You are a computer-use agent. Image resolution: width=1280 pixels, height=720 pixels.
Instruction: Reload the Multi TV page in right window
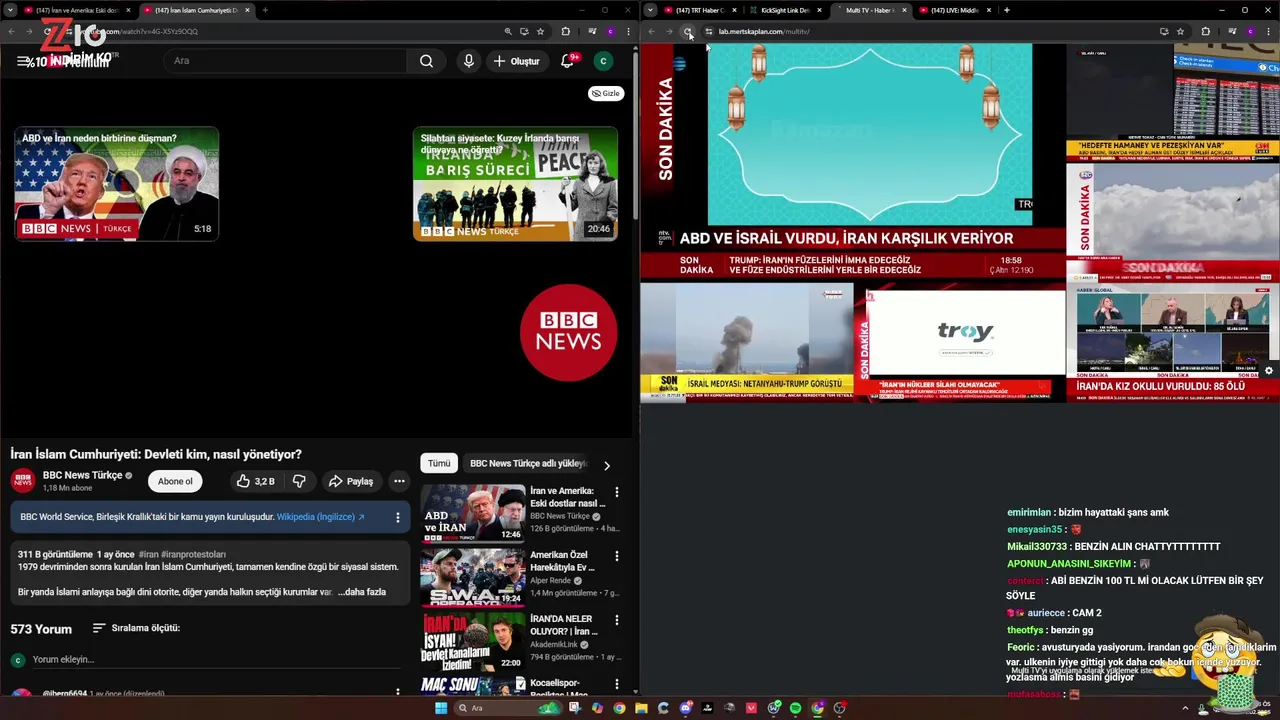[688, 31]
